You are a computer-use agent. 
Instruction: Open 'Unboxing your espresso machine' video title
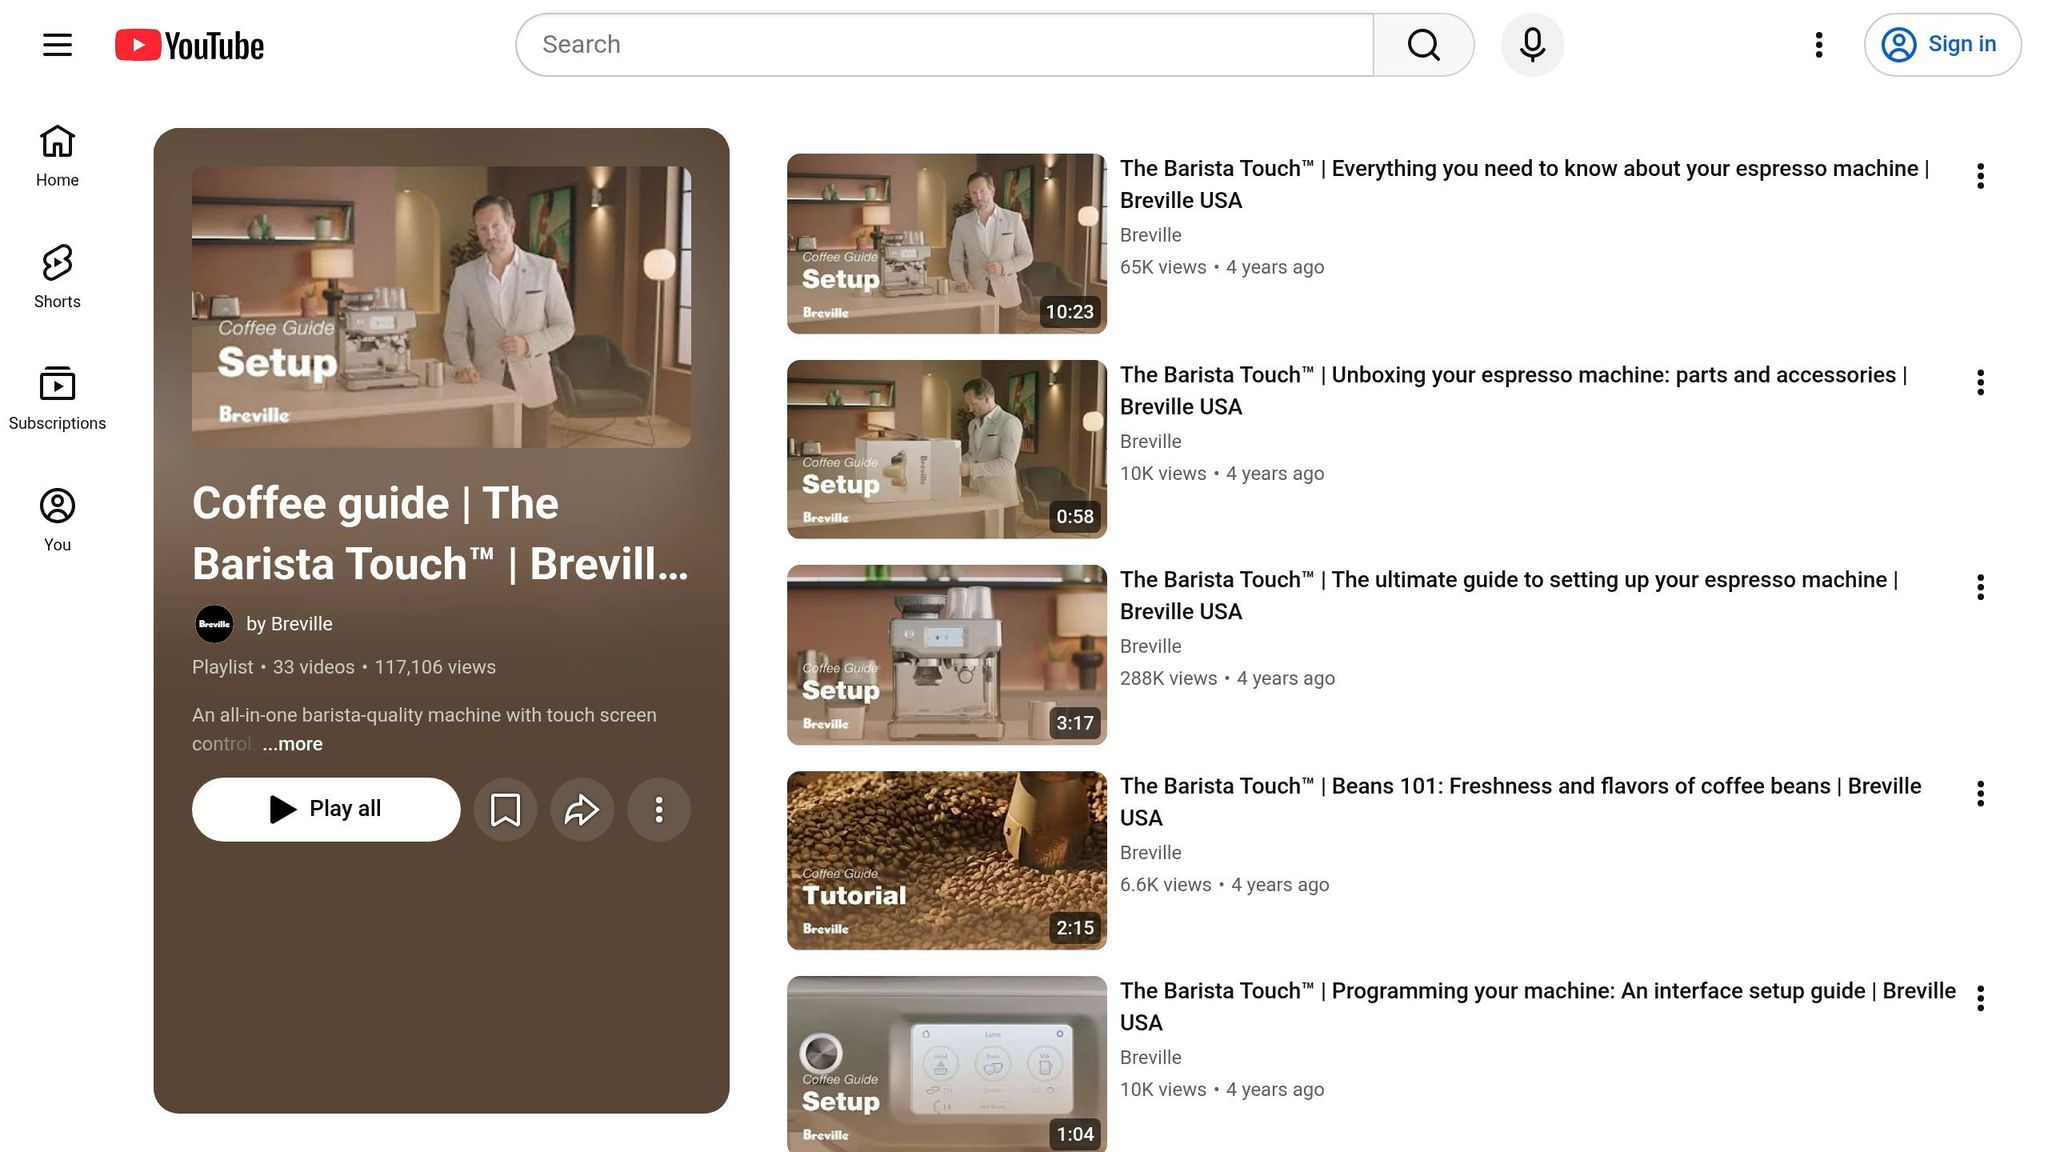pos(1513,390)
